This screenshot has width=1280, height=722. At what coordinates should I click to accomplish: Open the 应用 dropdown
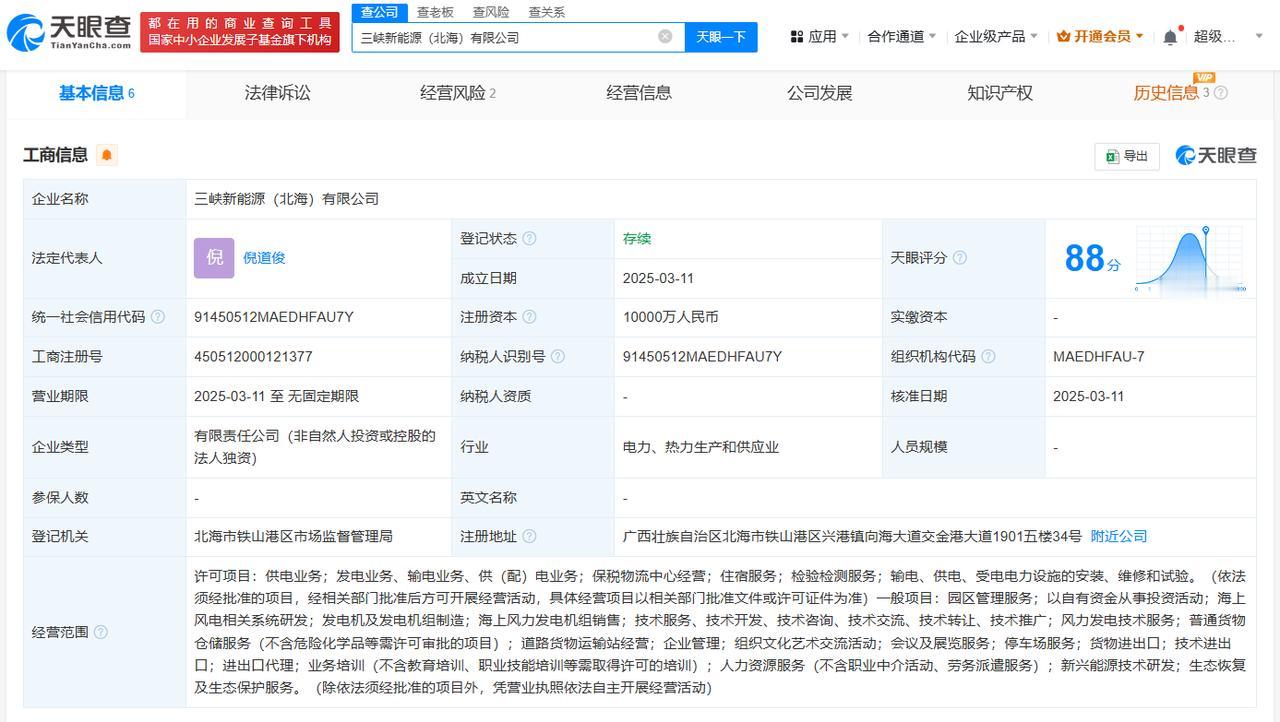pyautogui.click(x=820, y=37)
